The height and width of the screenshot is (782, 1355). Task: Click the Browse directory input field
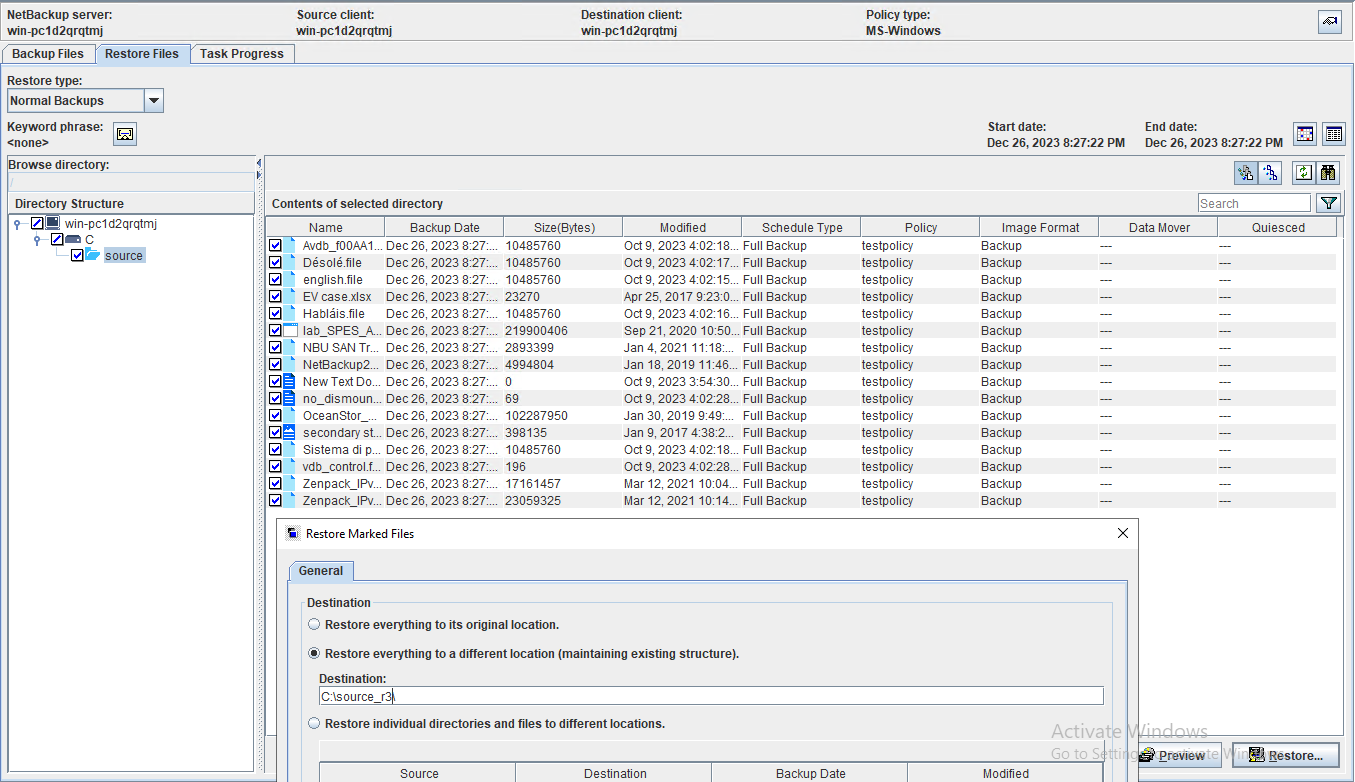pyautogui.click(x=131, y=182)
